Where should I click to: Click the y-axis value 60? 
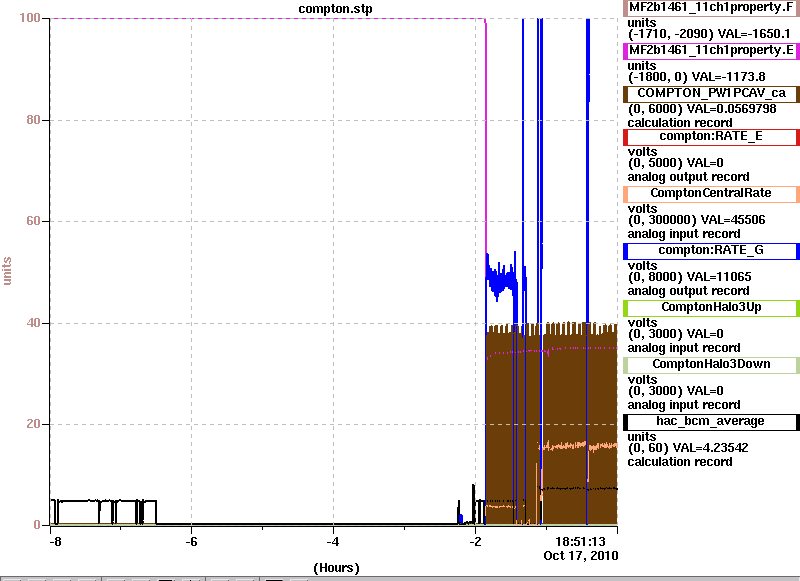(33, 221)
